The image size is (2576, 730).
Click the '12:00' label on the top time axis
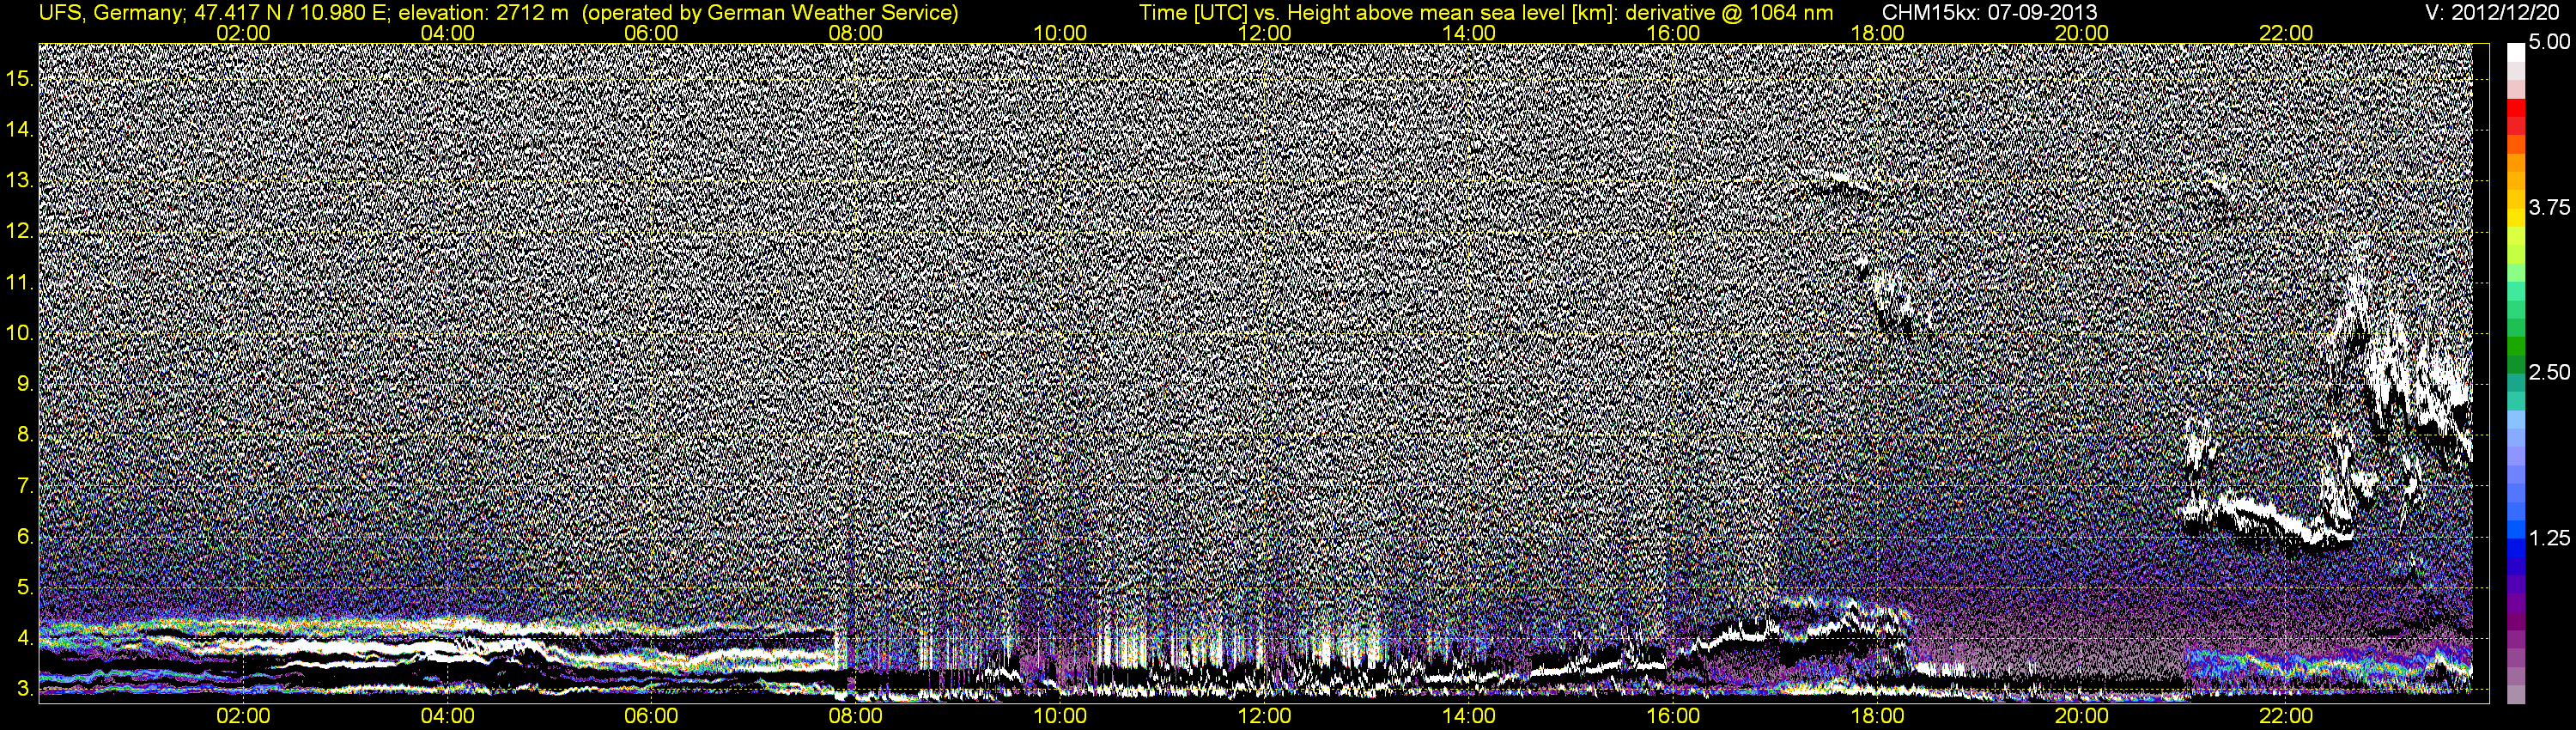(1264, 33)
